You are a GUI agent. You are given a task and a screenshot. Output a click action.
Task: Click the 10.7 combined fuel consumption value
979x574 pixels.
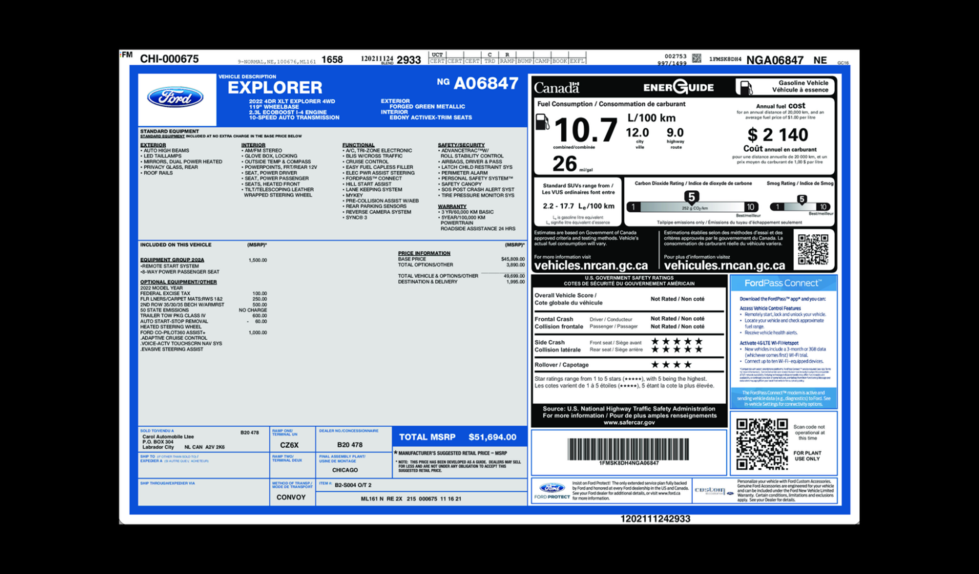point(585,130)
